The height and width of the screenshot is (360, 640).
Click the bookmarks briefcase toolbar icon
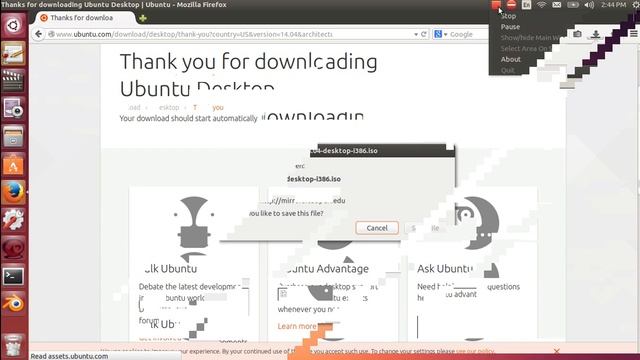[577, 34]
